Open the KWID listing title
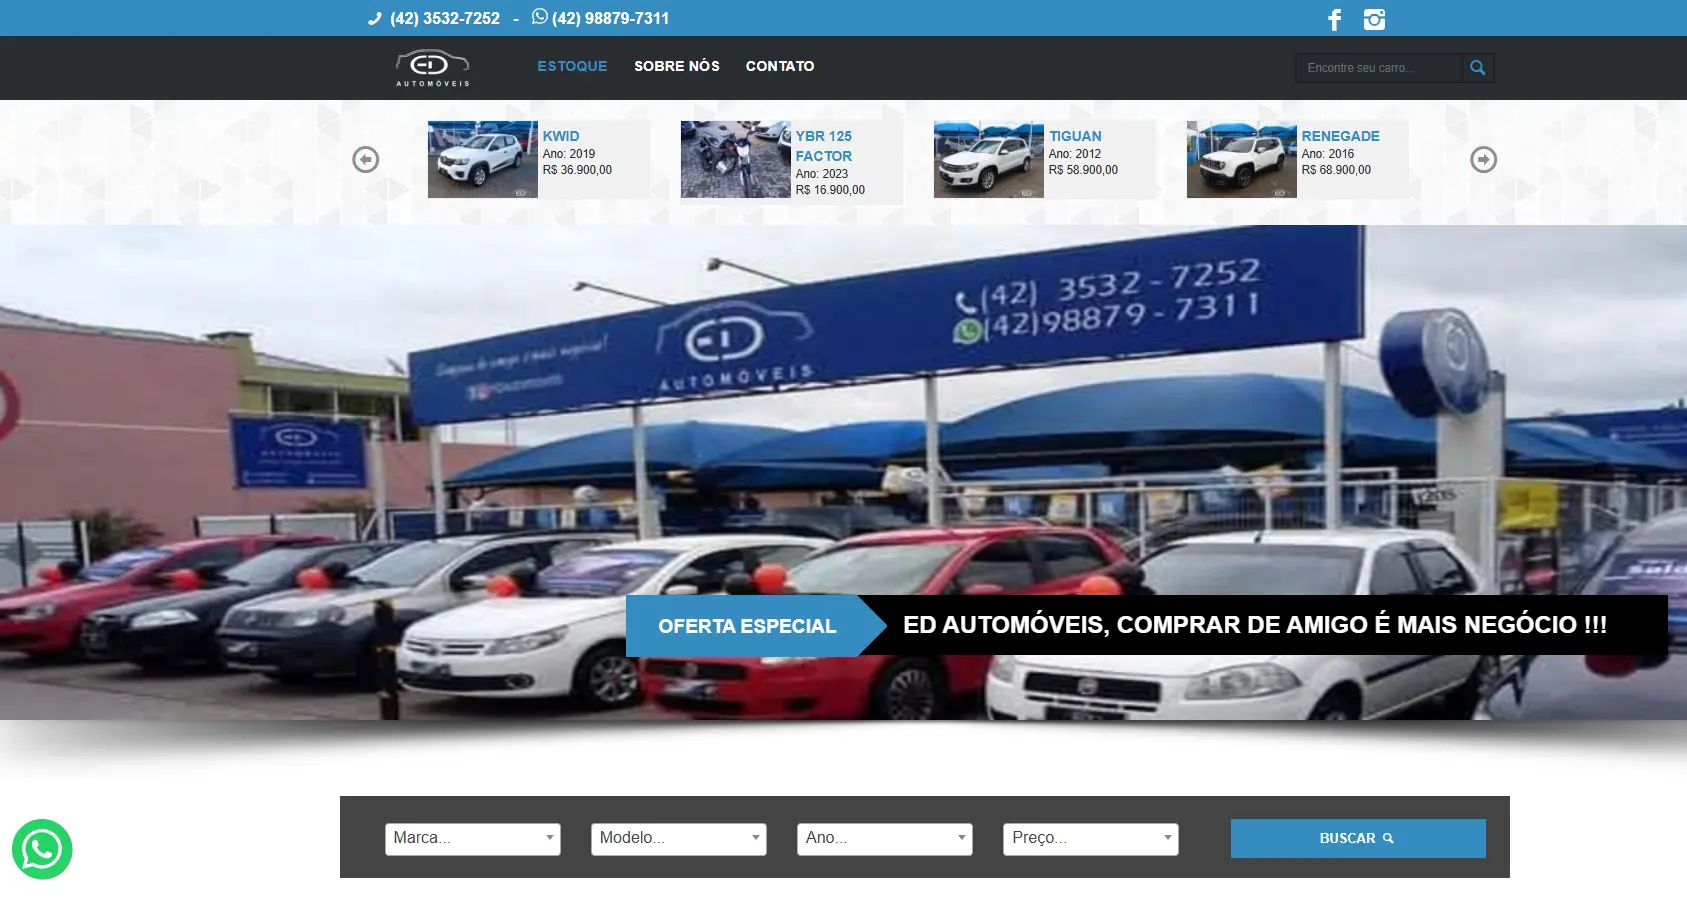 561,136
